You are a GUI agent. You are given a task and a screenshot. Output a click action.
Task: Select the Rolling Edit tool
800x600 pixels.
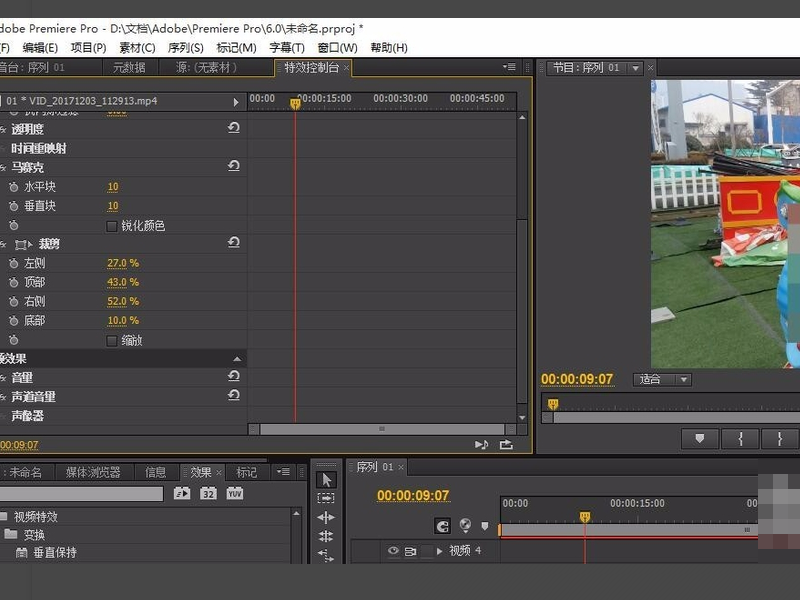click(326, 536)
